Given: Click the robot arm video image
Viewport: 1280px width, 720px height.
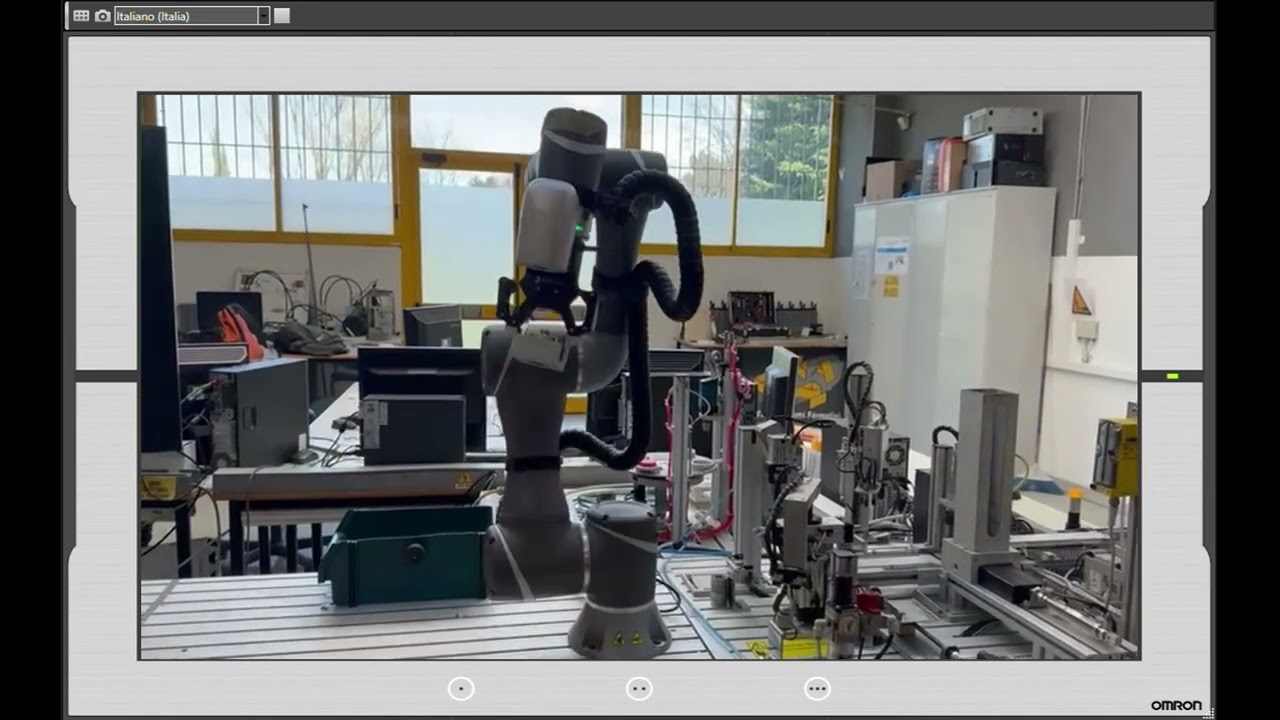Looking at the screenshot, I should coord(639,376).
